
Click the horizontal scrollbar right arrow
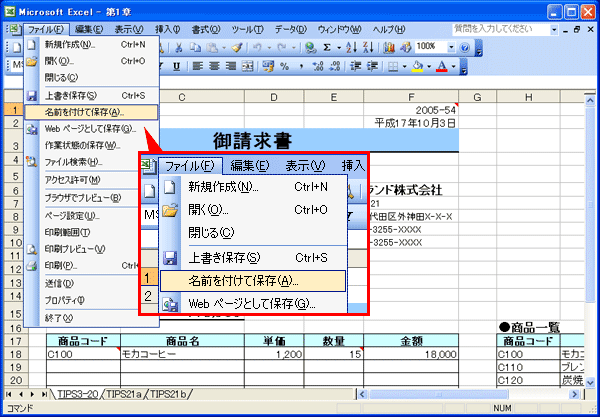click(x=574, y=394)
